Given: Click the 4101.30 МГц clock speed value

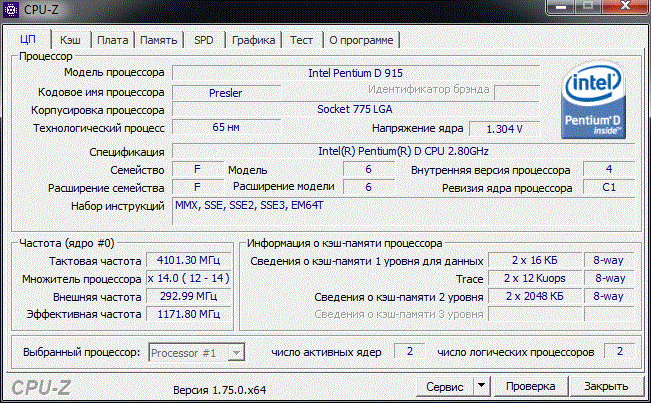Looking at the screenshot, I should [x=188, y=260].
